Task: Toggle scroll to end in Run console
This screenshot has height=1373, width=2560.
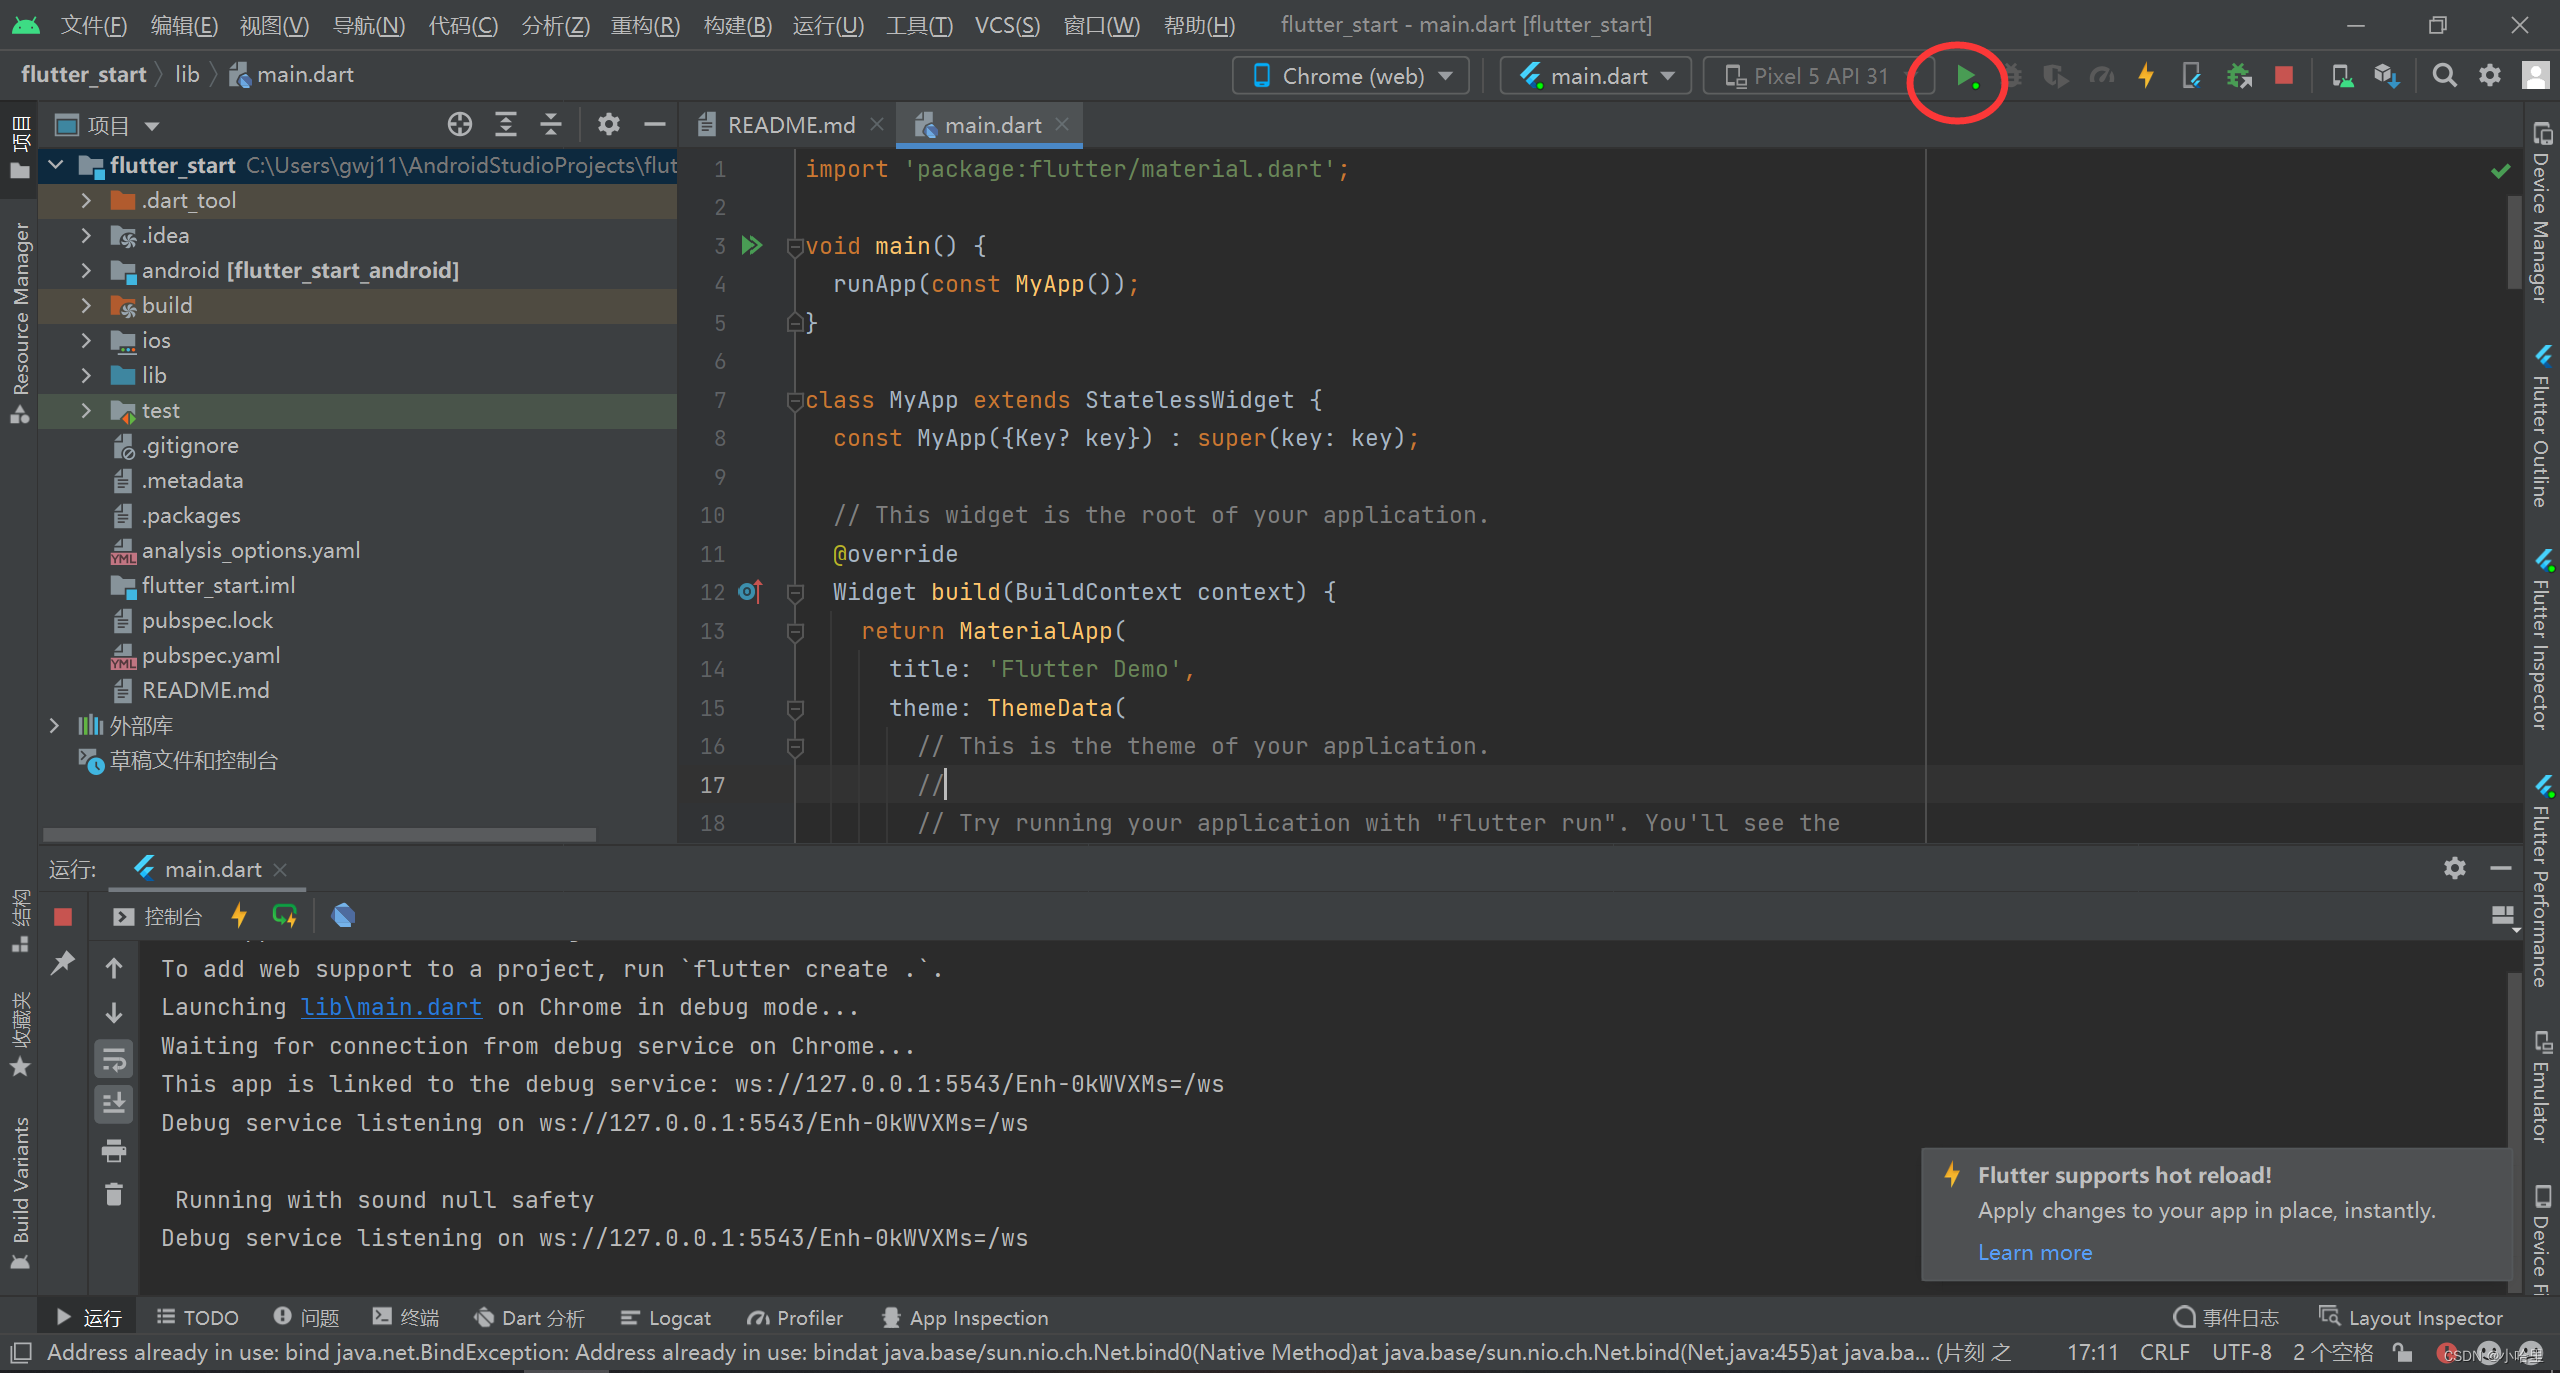Action: (114, 1104)
